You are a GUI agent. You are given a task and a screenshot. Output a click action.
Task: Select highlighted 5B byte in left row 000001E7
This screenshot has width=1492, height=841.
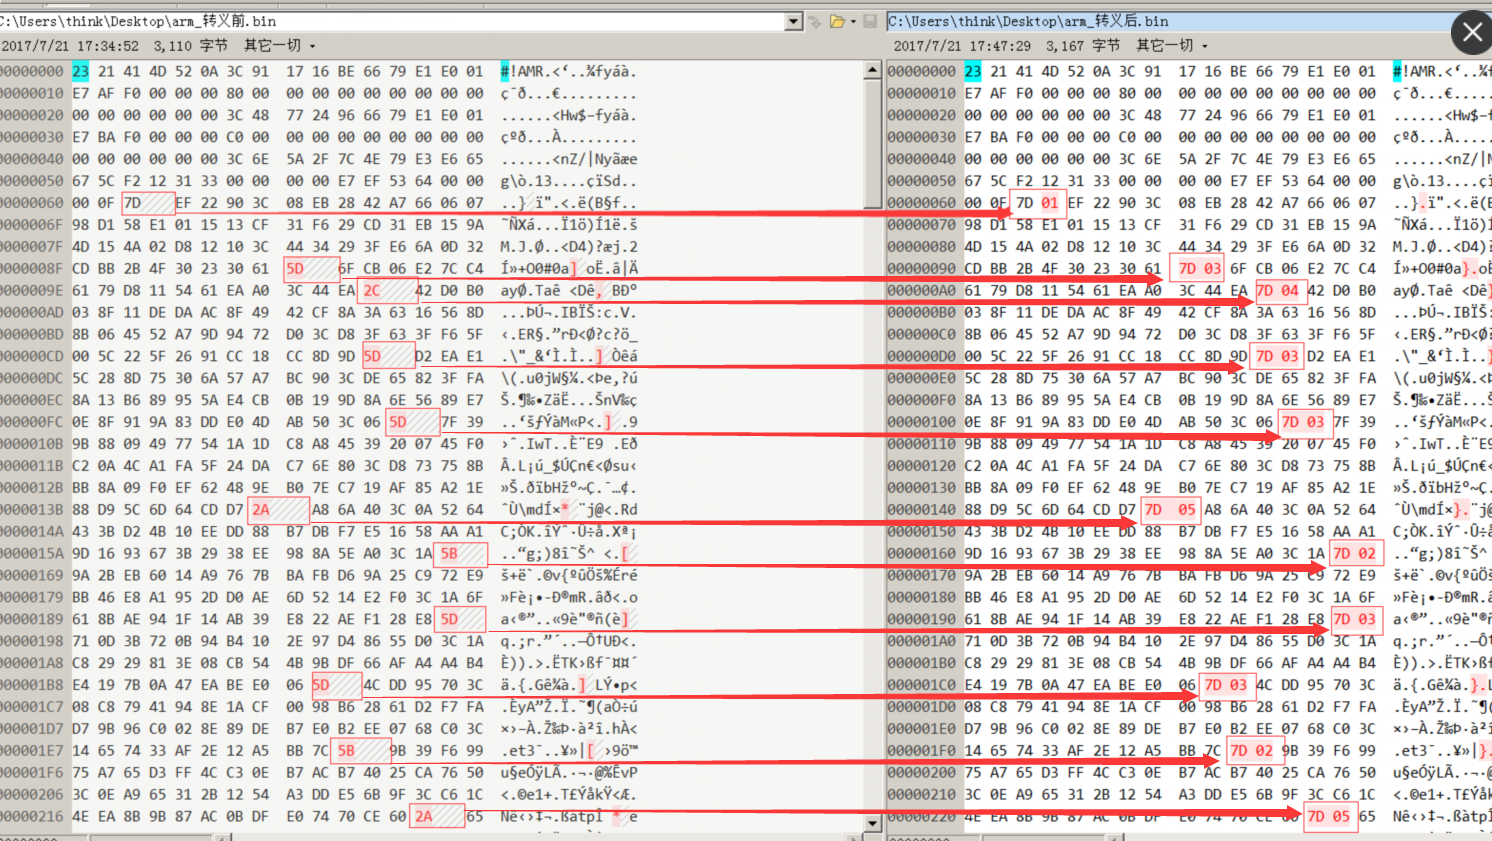click(x=346, y=750)
